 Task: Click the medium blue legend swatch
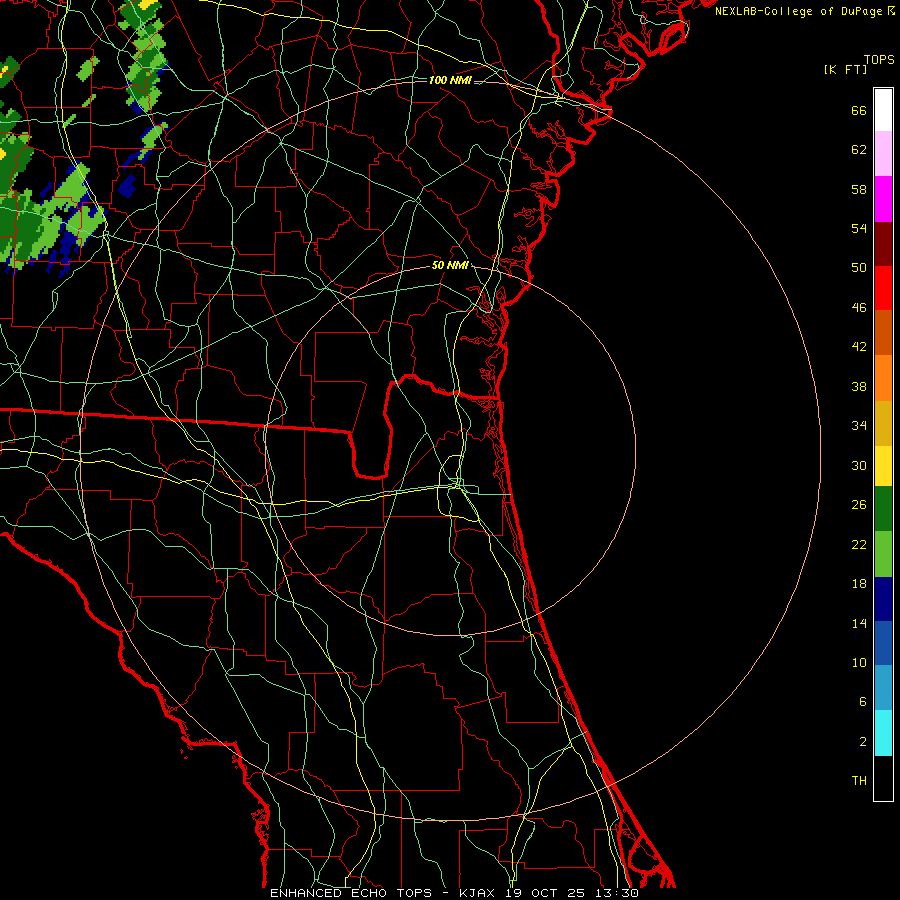[883, 643]
